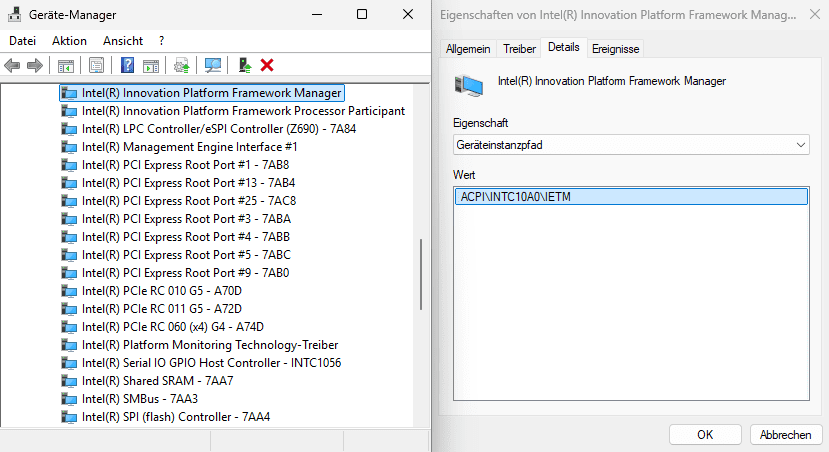Click the Update driver toolbar icon

point(181,65)
